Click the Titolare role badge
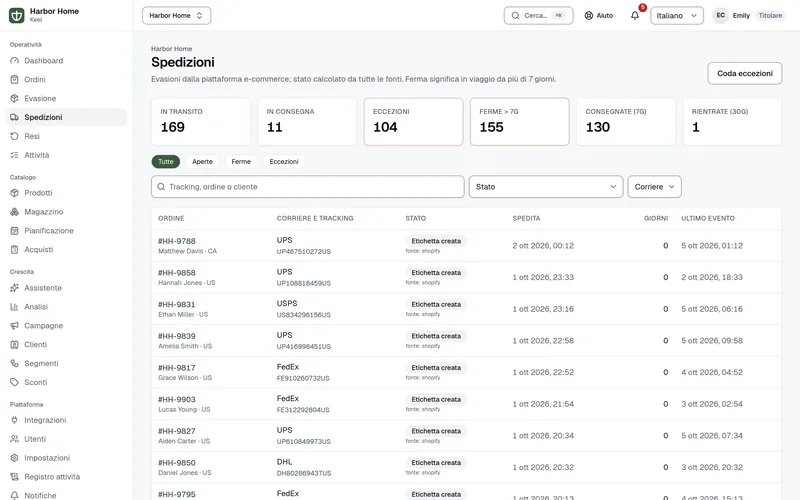This screenshot has height=500, width=800. point(770,15)
